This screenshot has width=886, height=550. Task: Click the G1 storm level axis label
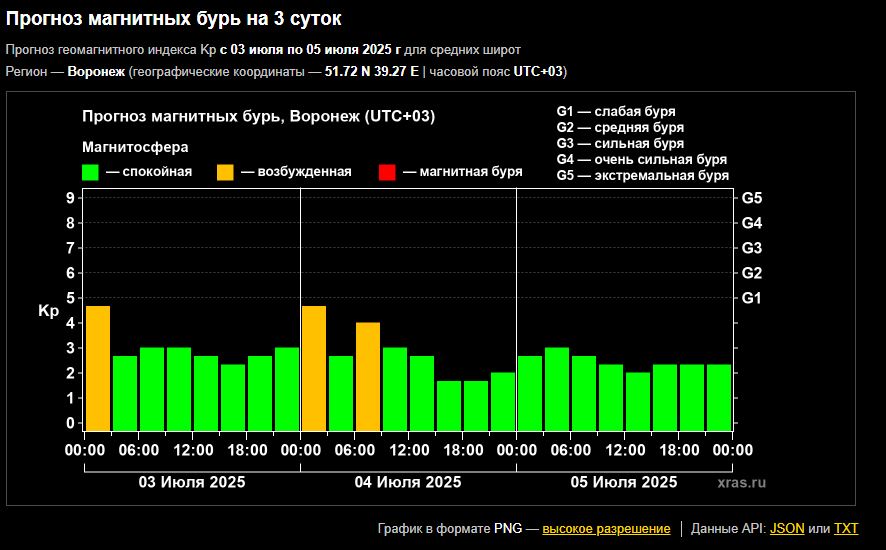(x=752, y=298)
